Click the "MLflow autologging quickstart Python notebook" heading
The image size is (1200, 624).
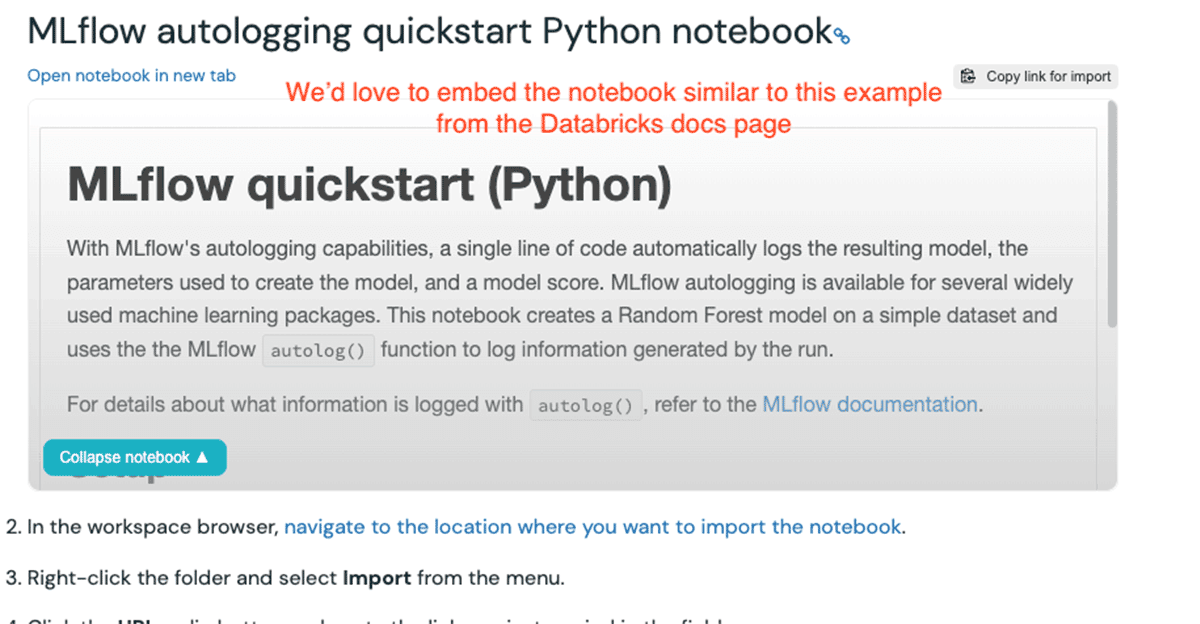428,32
